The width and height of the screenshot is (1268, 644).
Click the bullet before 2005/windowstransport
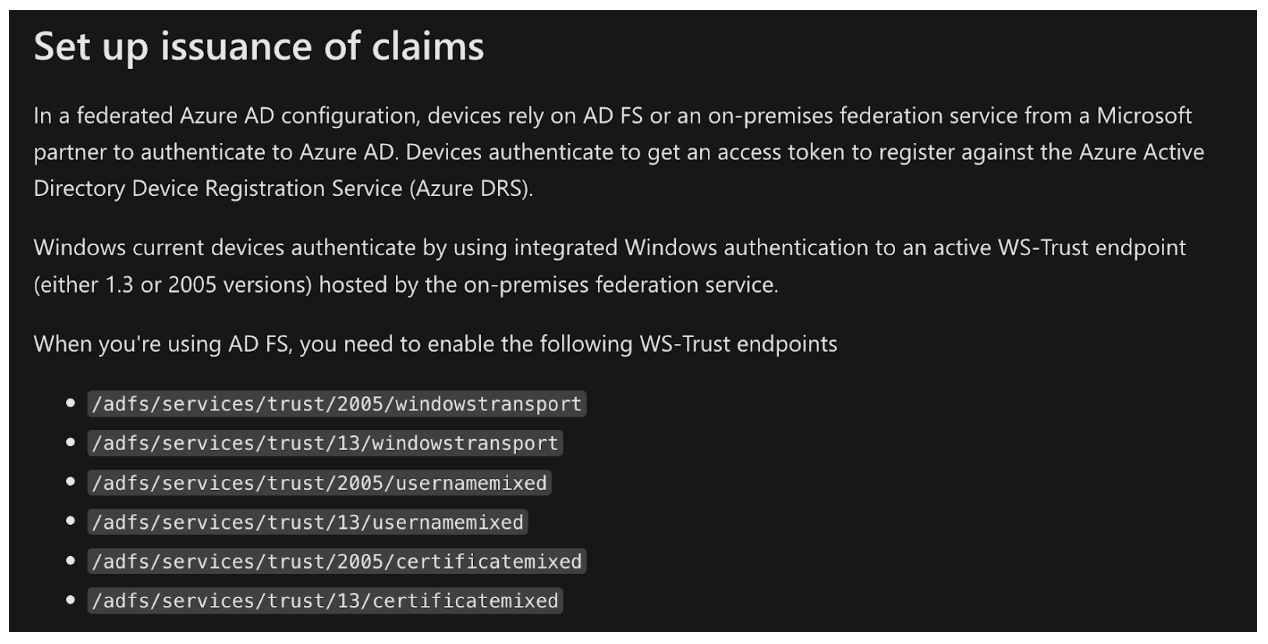coord(70,404)
